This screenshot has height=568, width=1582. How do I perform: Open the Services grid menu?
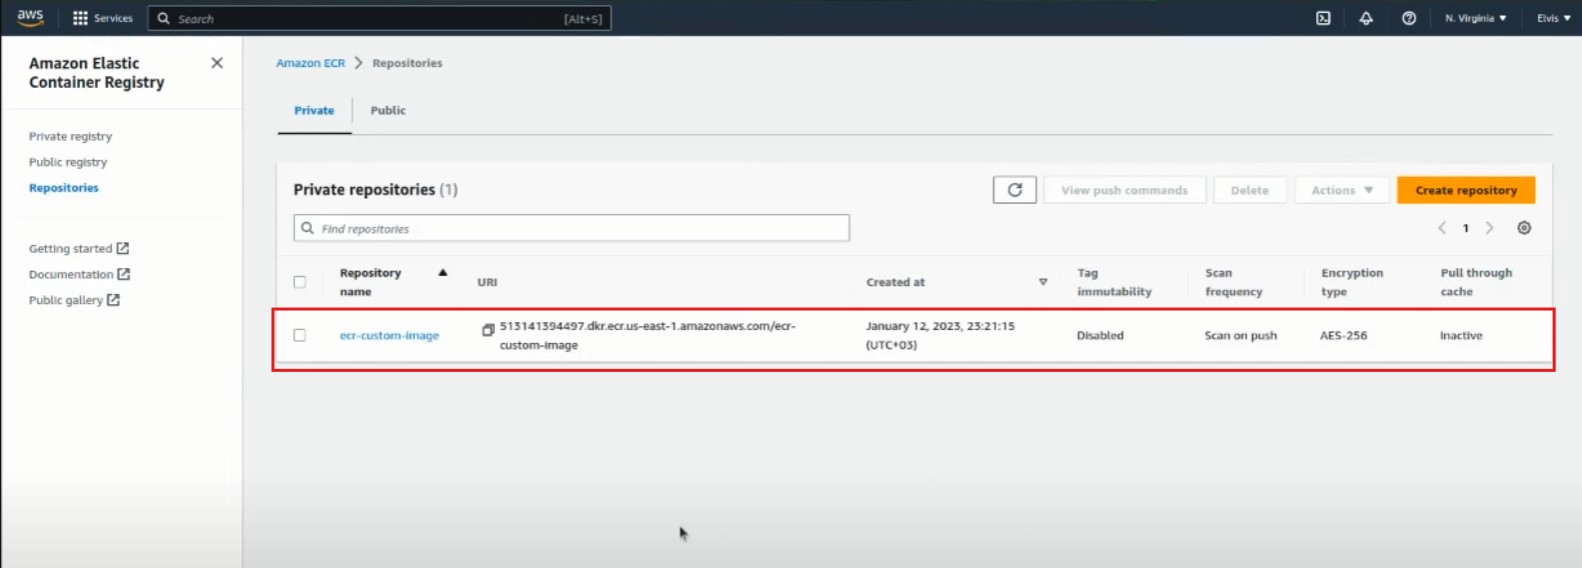pyautogui.click(x=102, y=18)
